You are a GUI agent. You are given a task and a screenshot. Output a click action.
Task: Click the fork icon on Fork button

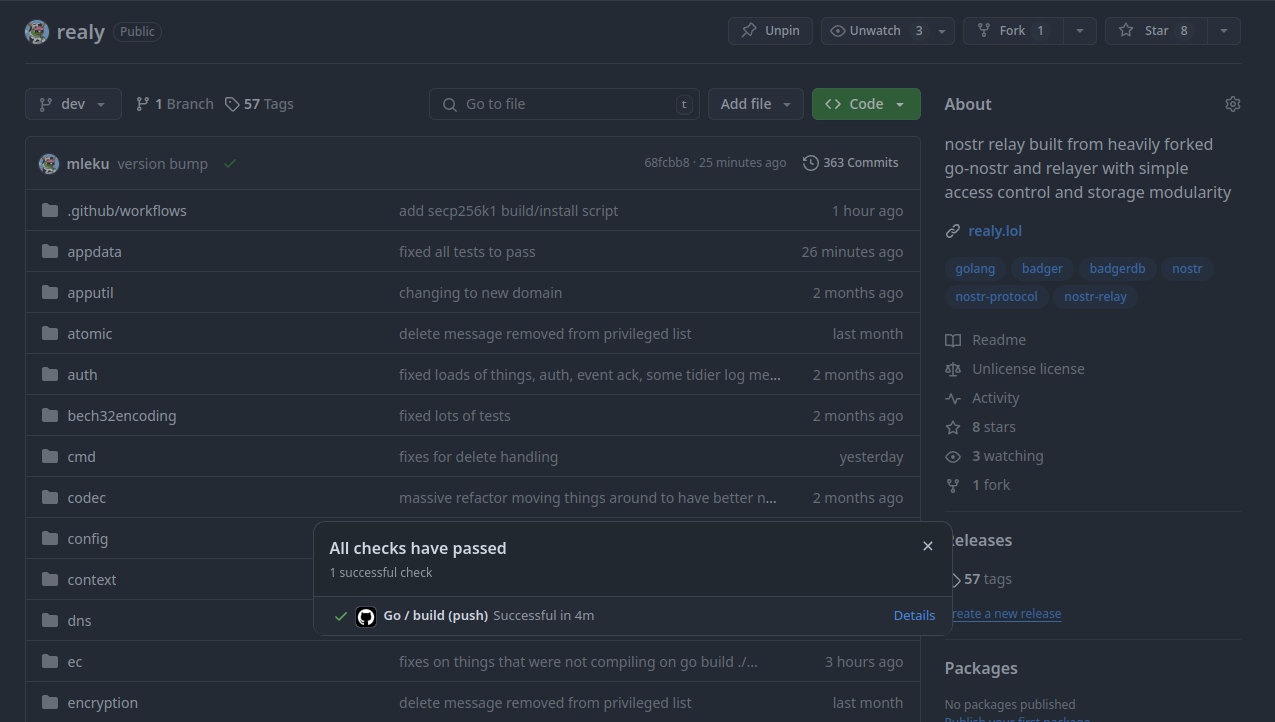[984, 31]
